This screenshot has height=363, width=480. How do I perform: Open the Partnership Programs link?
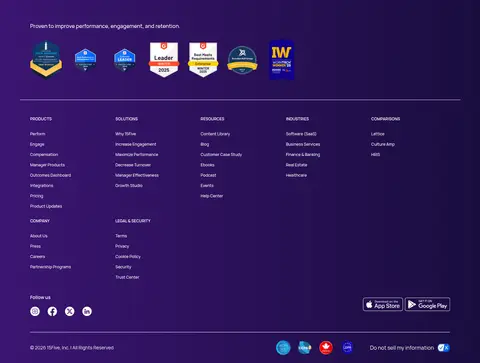tap(50, 267)
